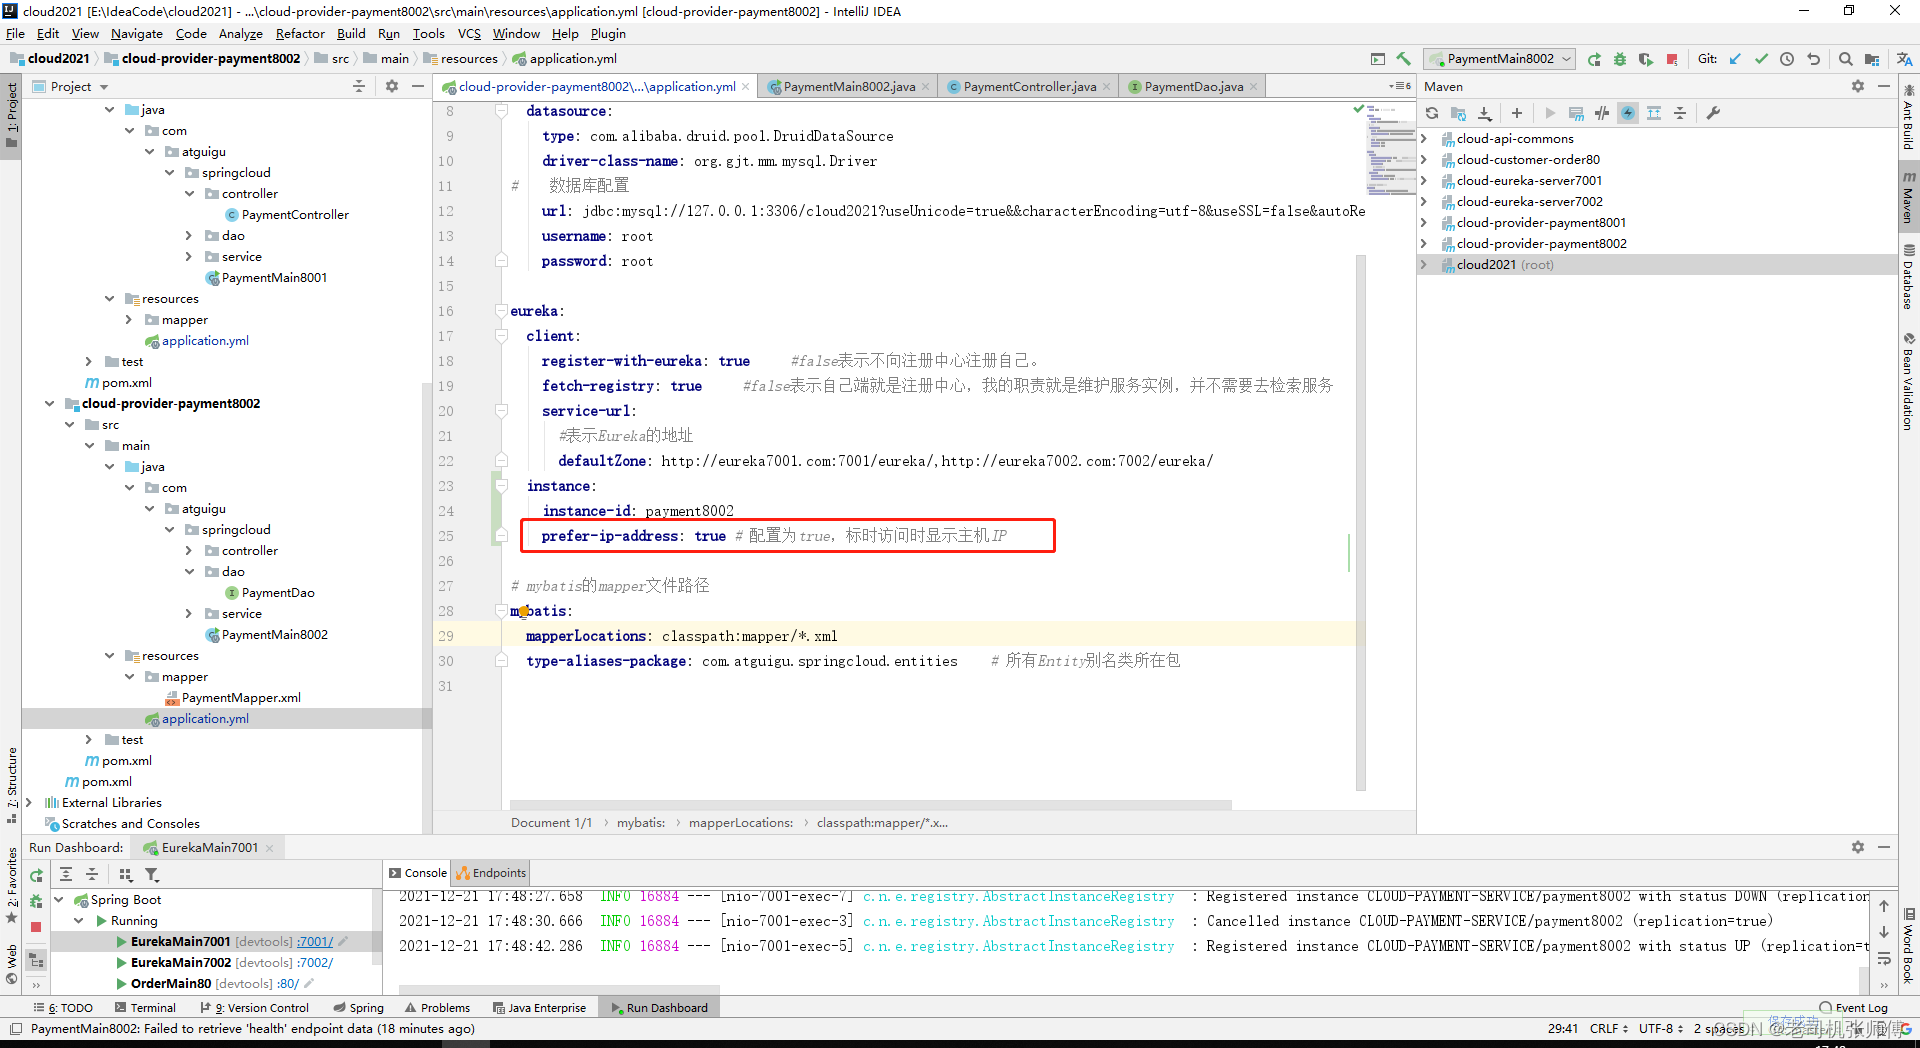1920x1048 pixels.
Task: Toggle the tree view button in the Run Dashboard sidebar
Action: pyautogui.click(x=36, y=960)
